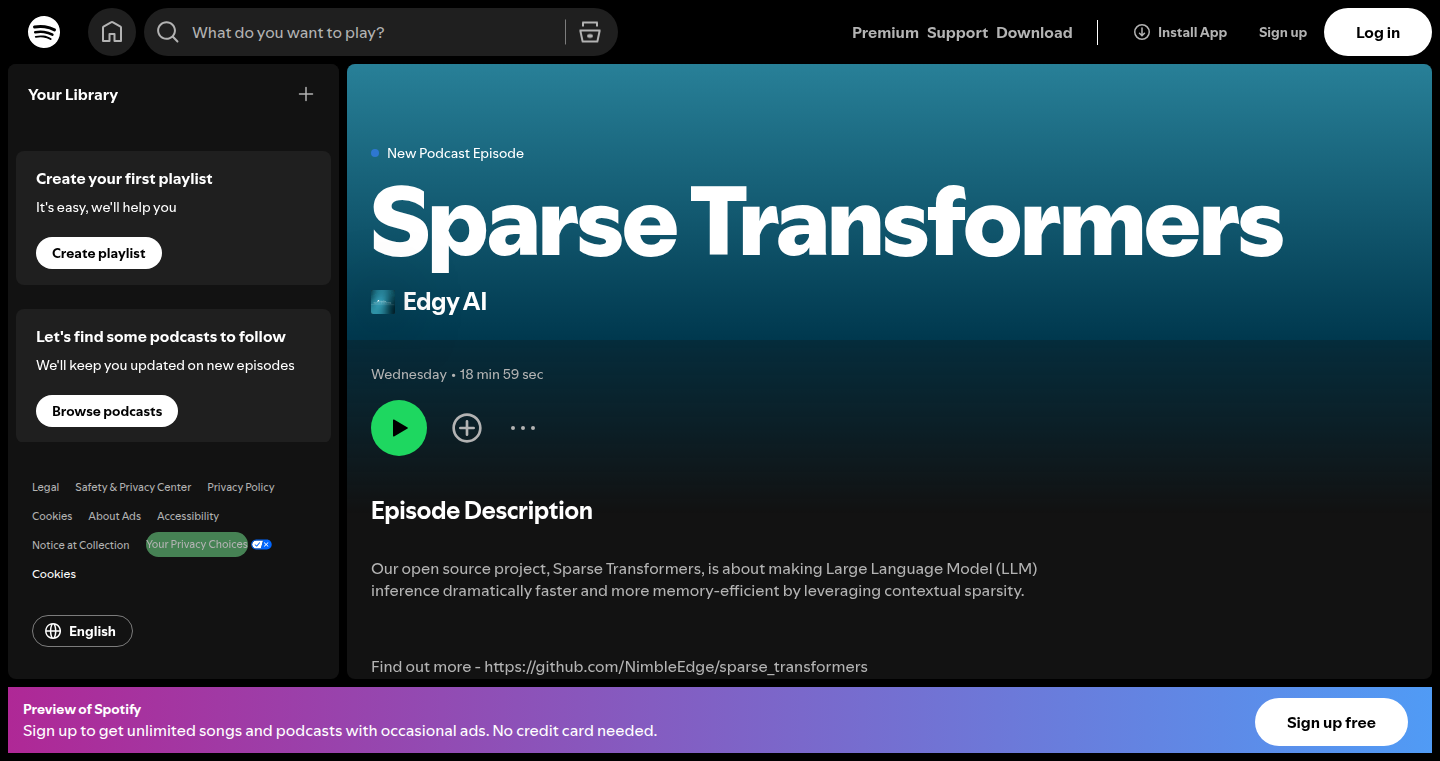Open the About Ads link

[114, 516]
